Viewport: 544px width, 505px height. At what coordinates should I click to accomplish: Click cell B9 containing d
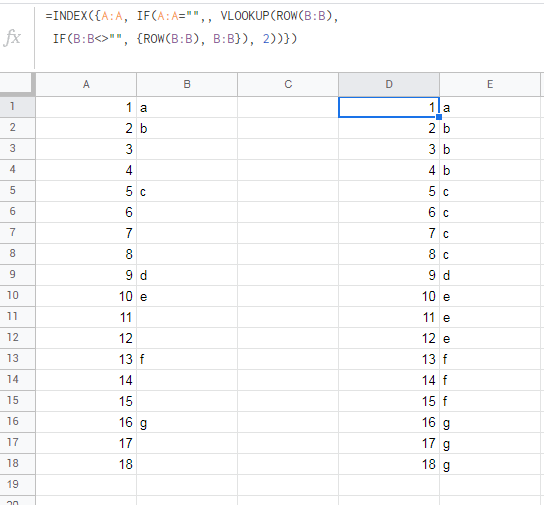187,275
